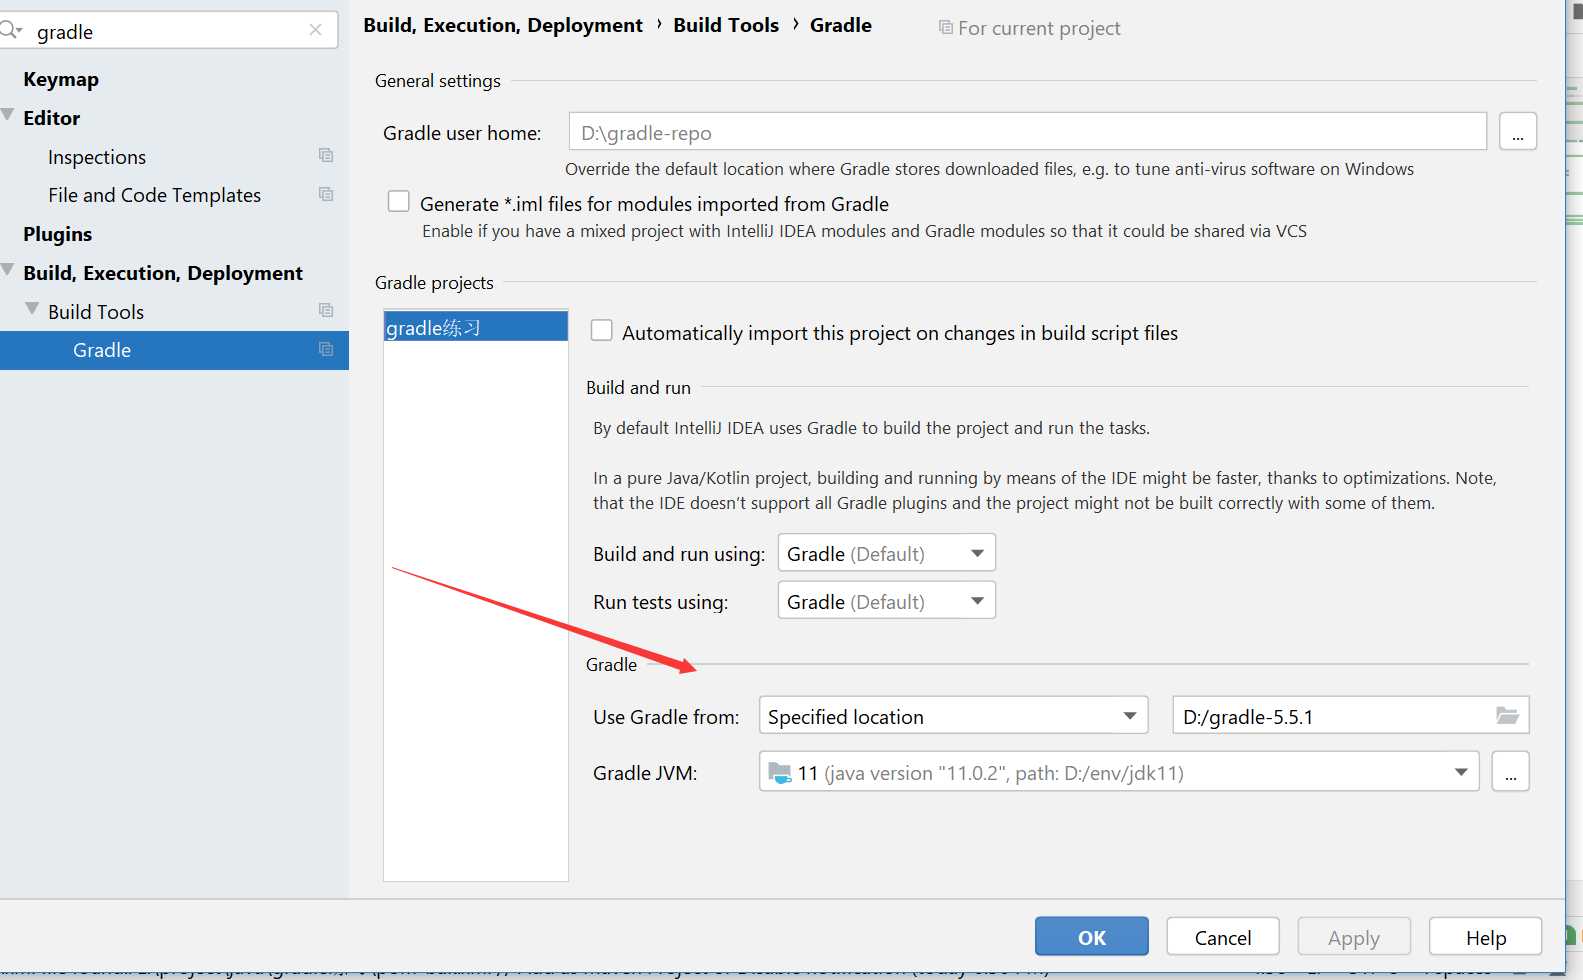Viewport: 1583px width, 980px height.
Task: Click the Help button
Action: click(x=1486, y=937)
